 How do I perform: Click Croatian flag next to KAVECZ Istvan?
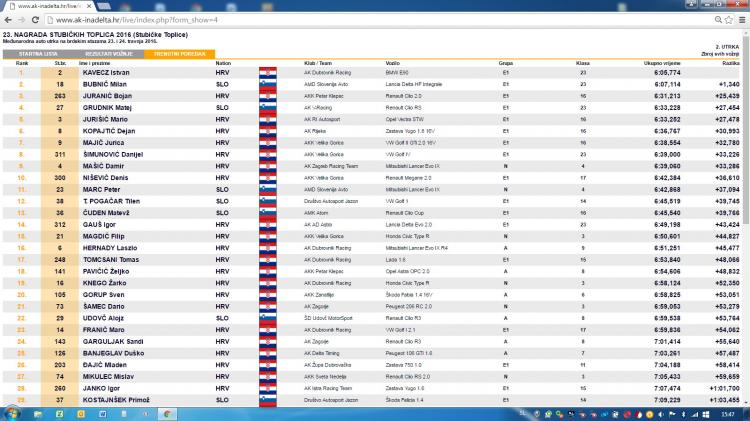[x=267, y=72]
